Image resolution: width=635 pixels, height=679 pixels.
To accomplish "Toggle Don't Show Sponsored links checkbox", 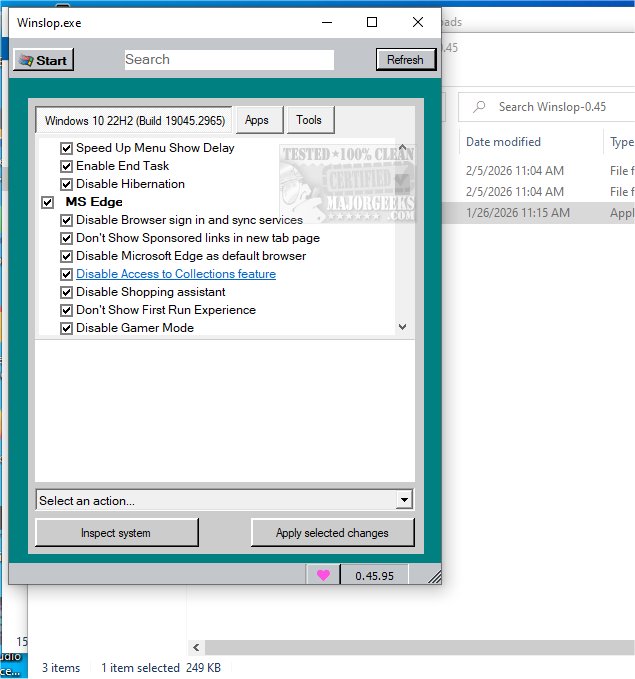I will pyautogui.click(x=66, y=238).
